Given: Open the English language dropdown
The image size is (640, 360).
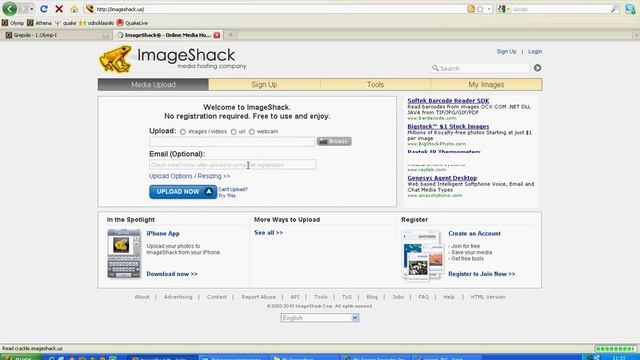Looking at the screenshot, I should [x=320, y=318].
